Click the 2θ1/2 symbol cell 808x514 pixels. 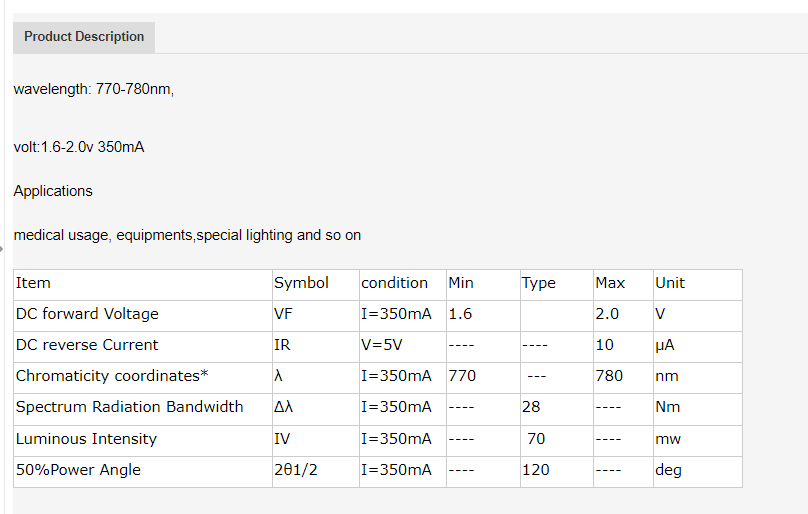click(x=316, y=472)
